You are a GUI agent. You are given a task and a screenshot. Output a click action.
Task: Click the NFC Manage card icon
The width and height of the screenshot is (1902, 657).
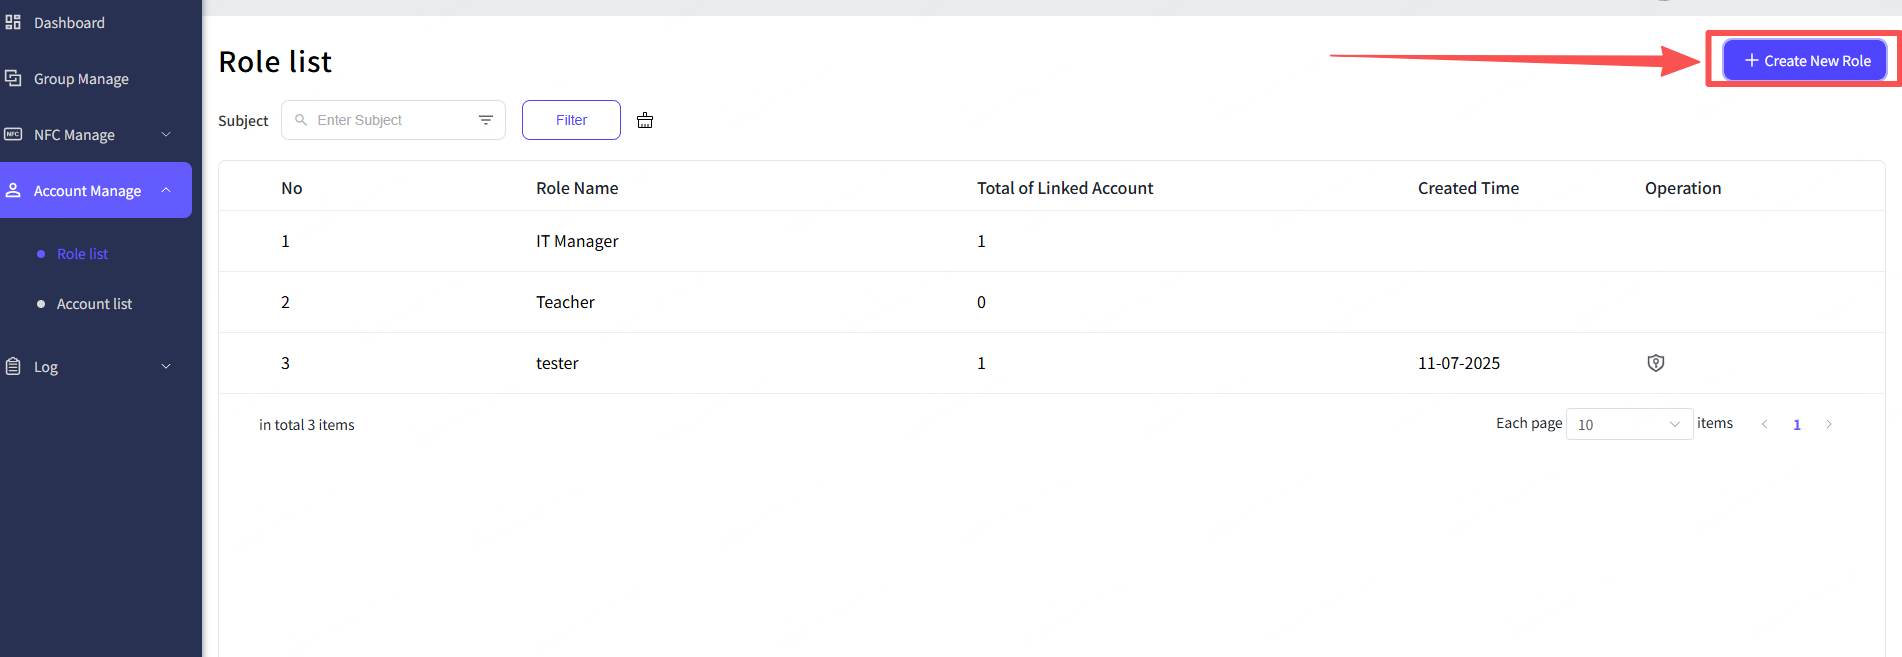coord(13,134)
